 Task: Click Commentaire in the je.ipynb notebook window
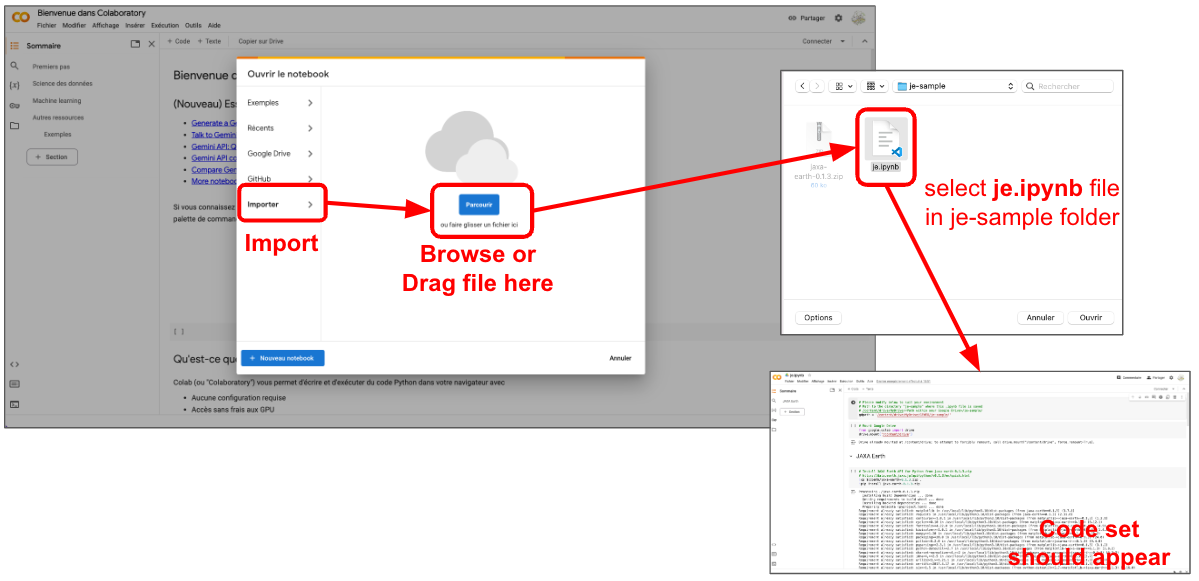(x=1128, y=377)
